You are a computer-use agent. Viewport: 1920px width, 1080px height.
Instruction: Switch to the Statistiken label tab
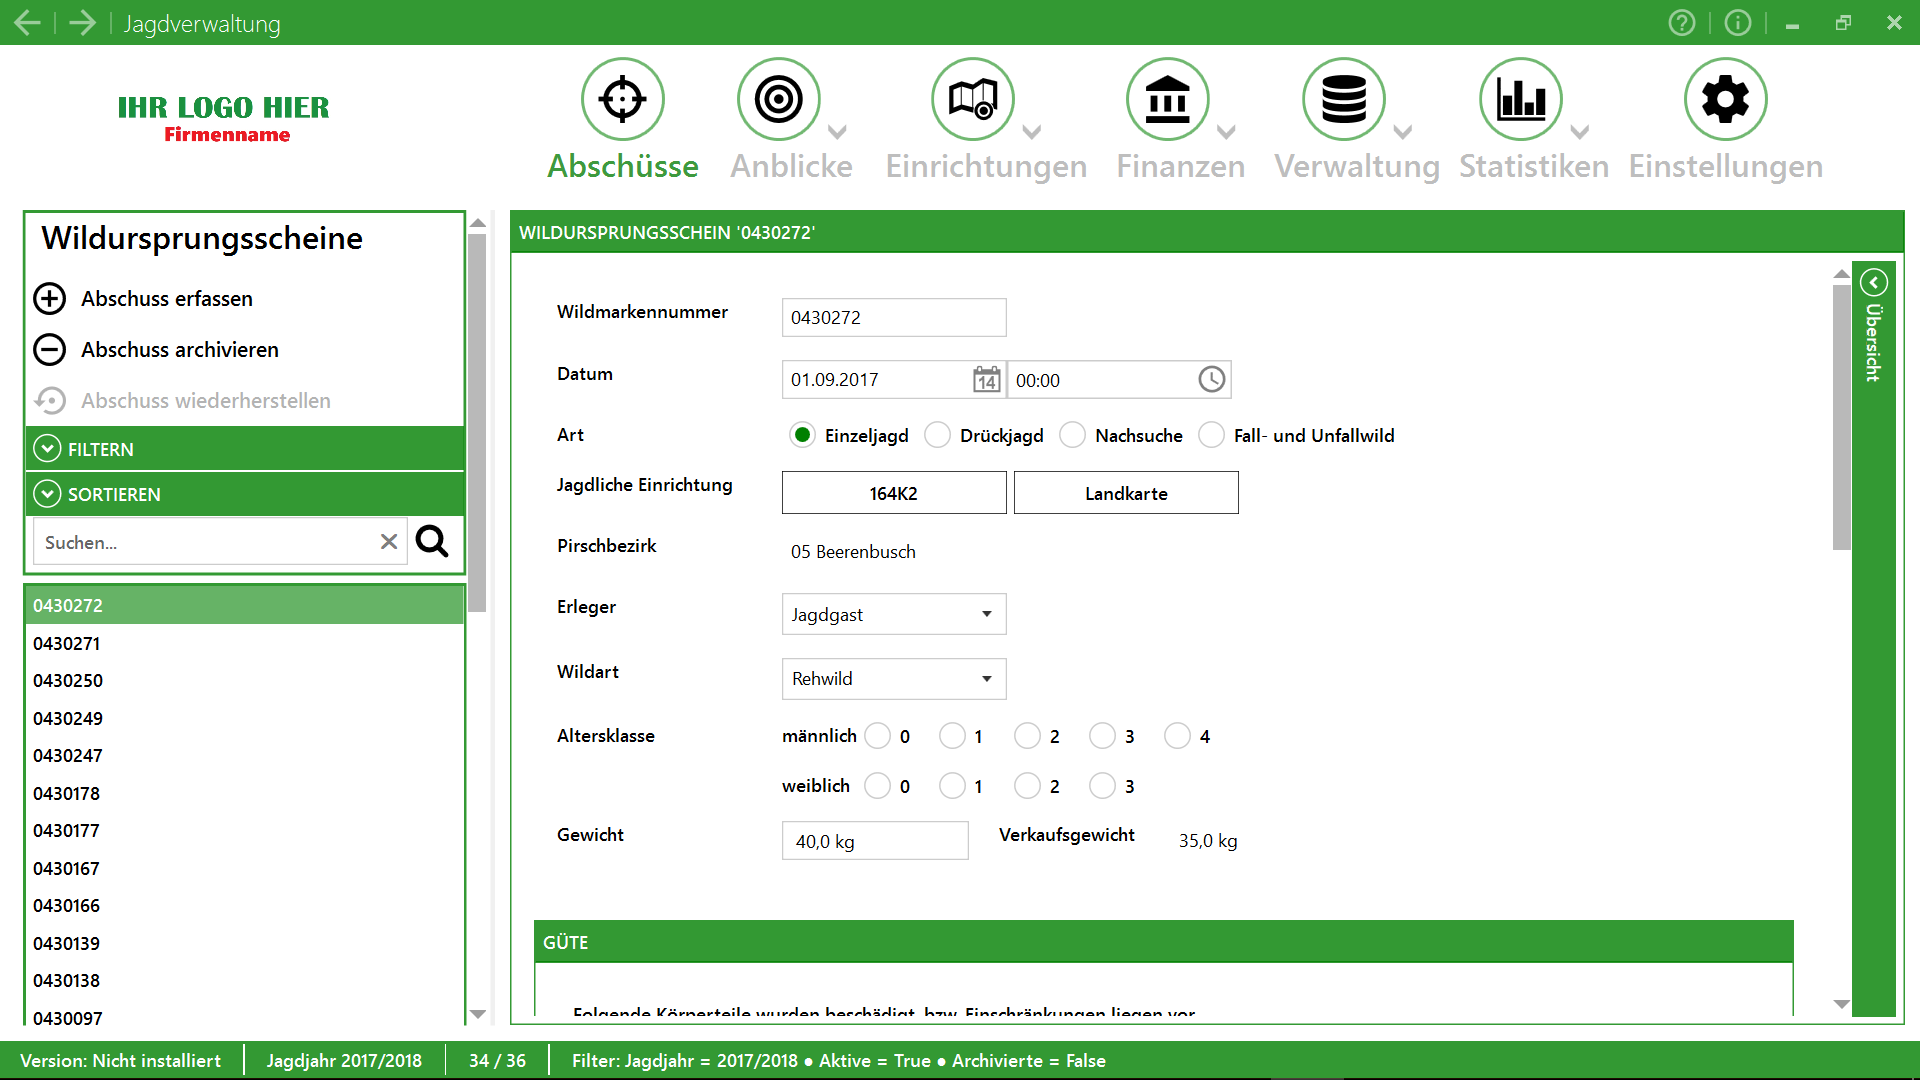(1534, 166)
